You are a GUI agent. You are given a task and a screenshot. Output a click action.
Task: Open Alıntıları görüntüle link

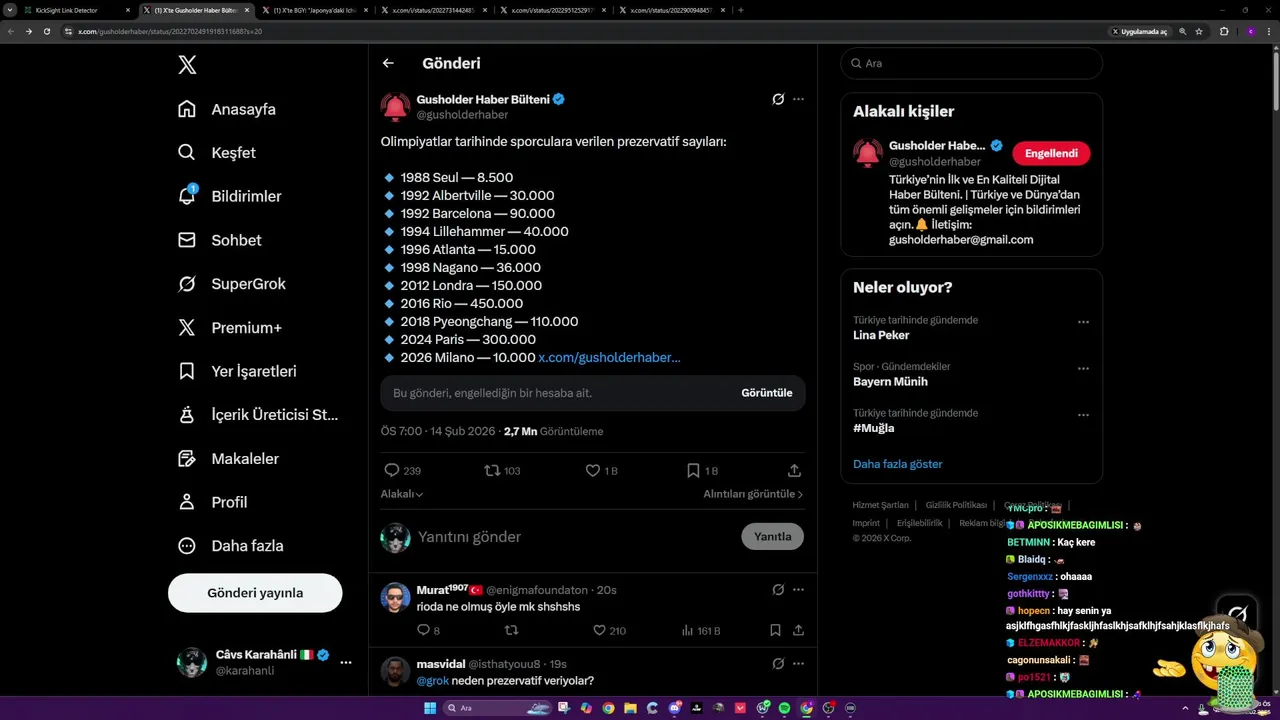tap(753, 494)
